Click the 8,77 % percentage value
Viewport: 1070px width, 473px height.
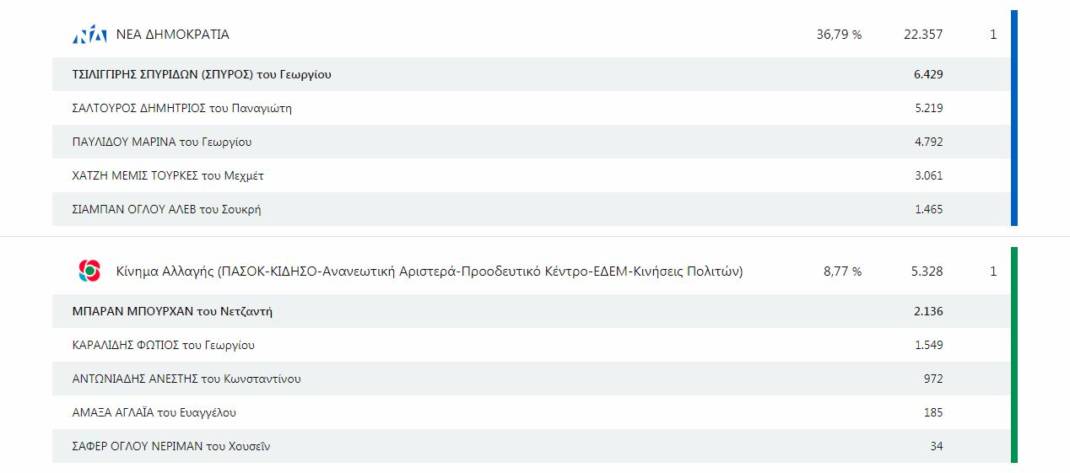[843, 272]
